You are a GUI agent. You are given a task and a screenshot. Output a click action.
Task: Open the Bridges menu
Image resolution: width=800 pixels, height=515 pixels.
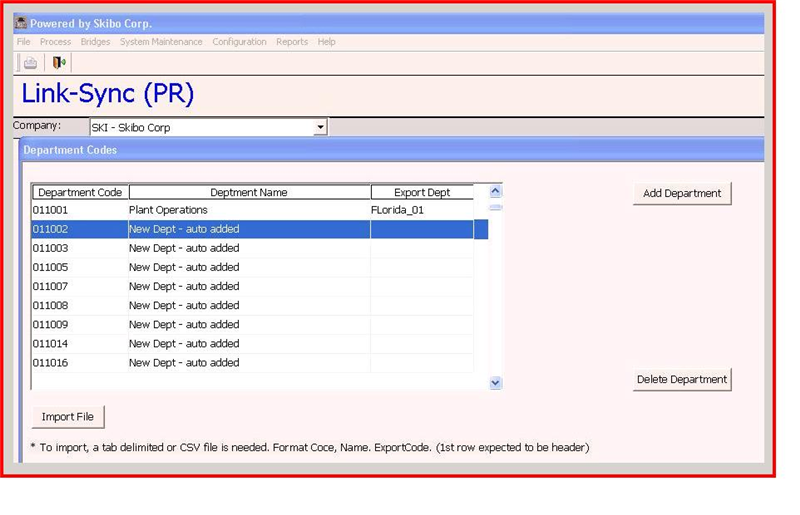[x=95, y=42]
